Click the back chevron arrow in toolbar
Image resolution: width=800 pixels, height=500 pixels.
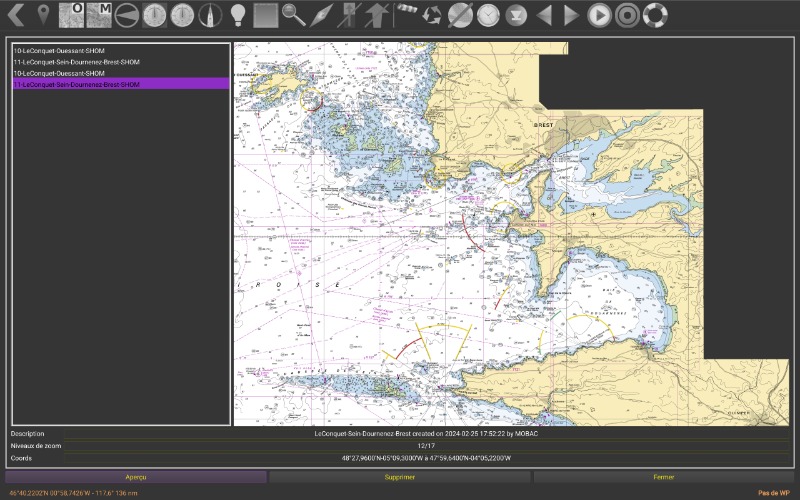point(15,15)
